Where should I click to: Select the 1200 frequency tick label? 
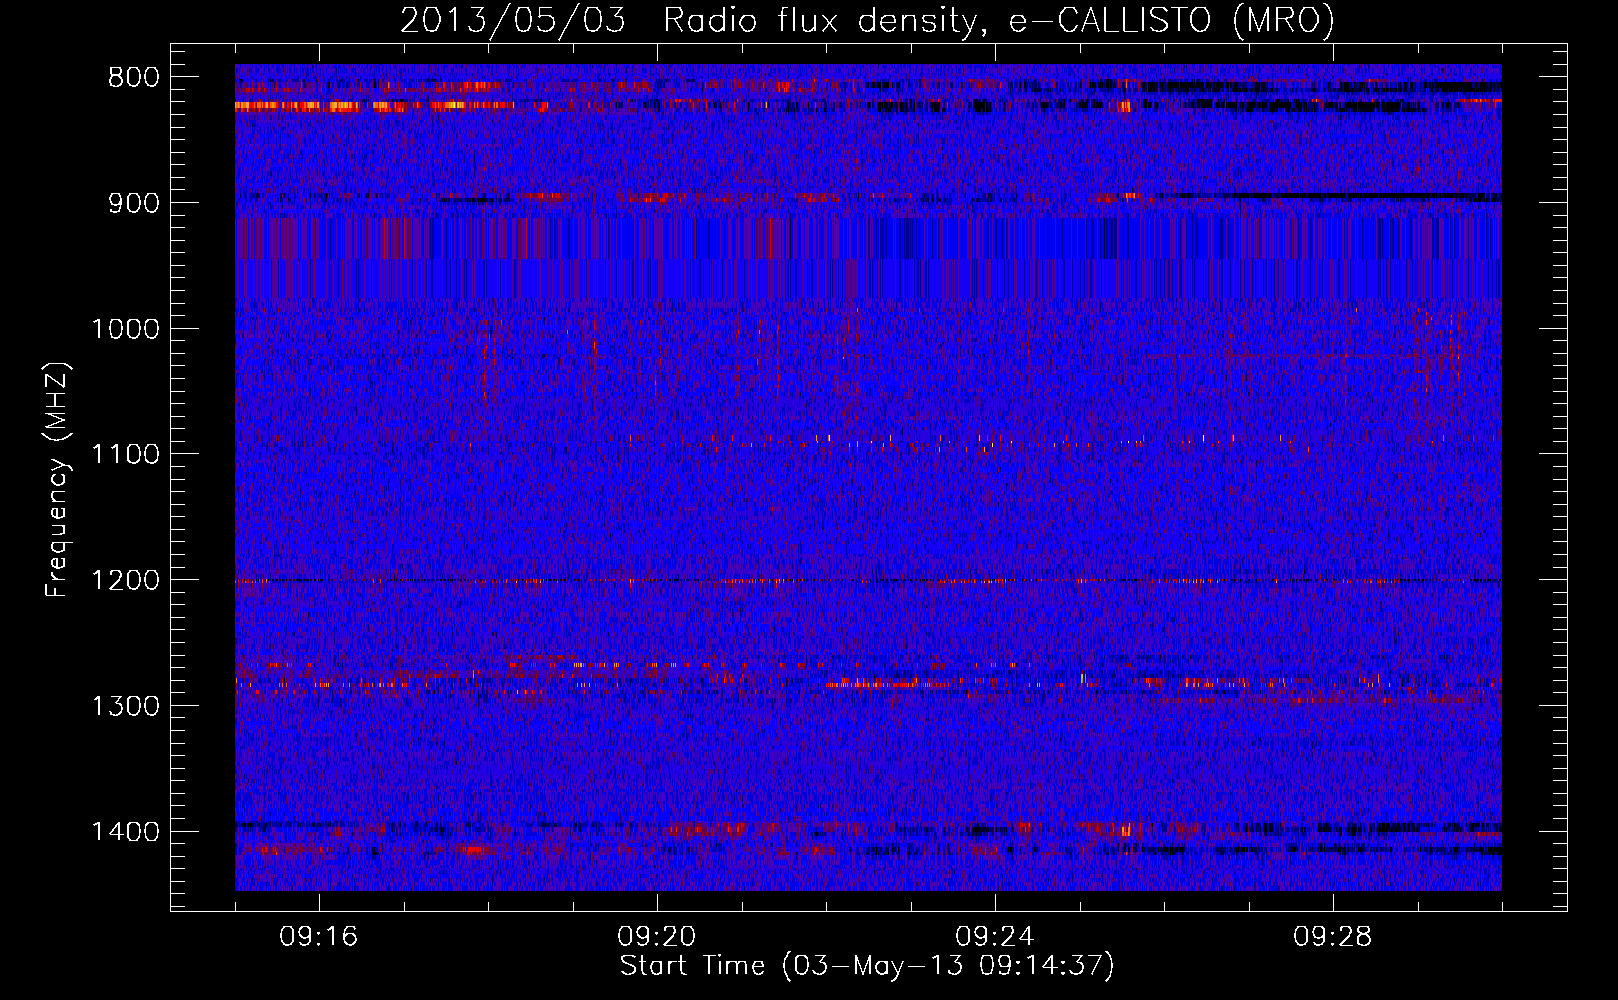click(125, 581)
